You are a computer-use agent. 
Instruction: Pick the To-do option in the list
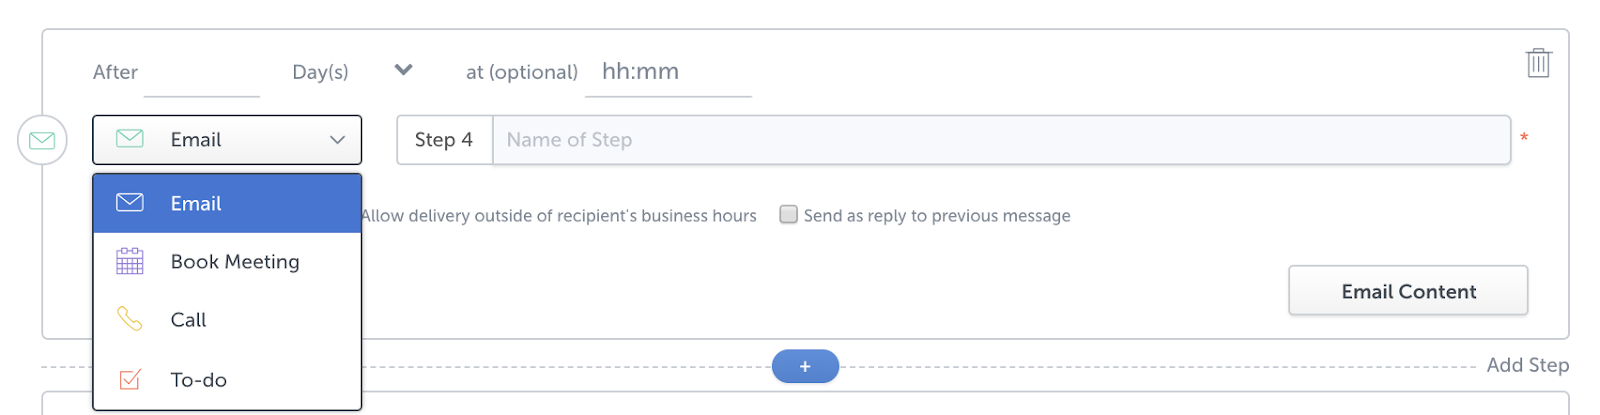pos(198,380)
